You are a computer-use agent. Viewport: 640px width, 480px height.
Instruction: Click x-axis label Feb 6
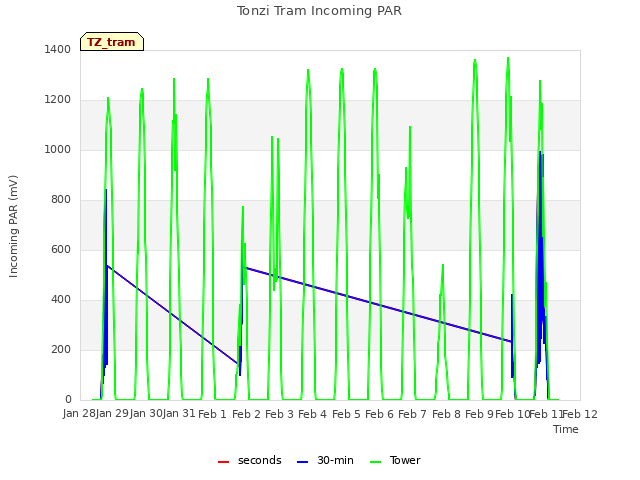pos(379,414)
